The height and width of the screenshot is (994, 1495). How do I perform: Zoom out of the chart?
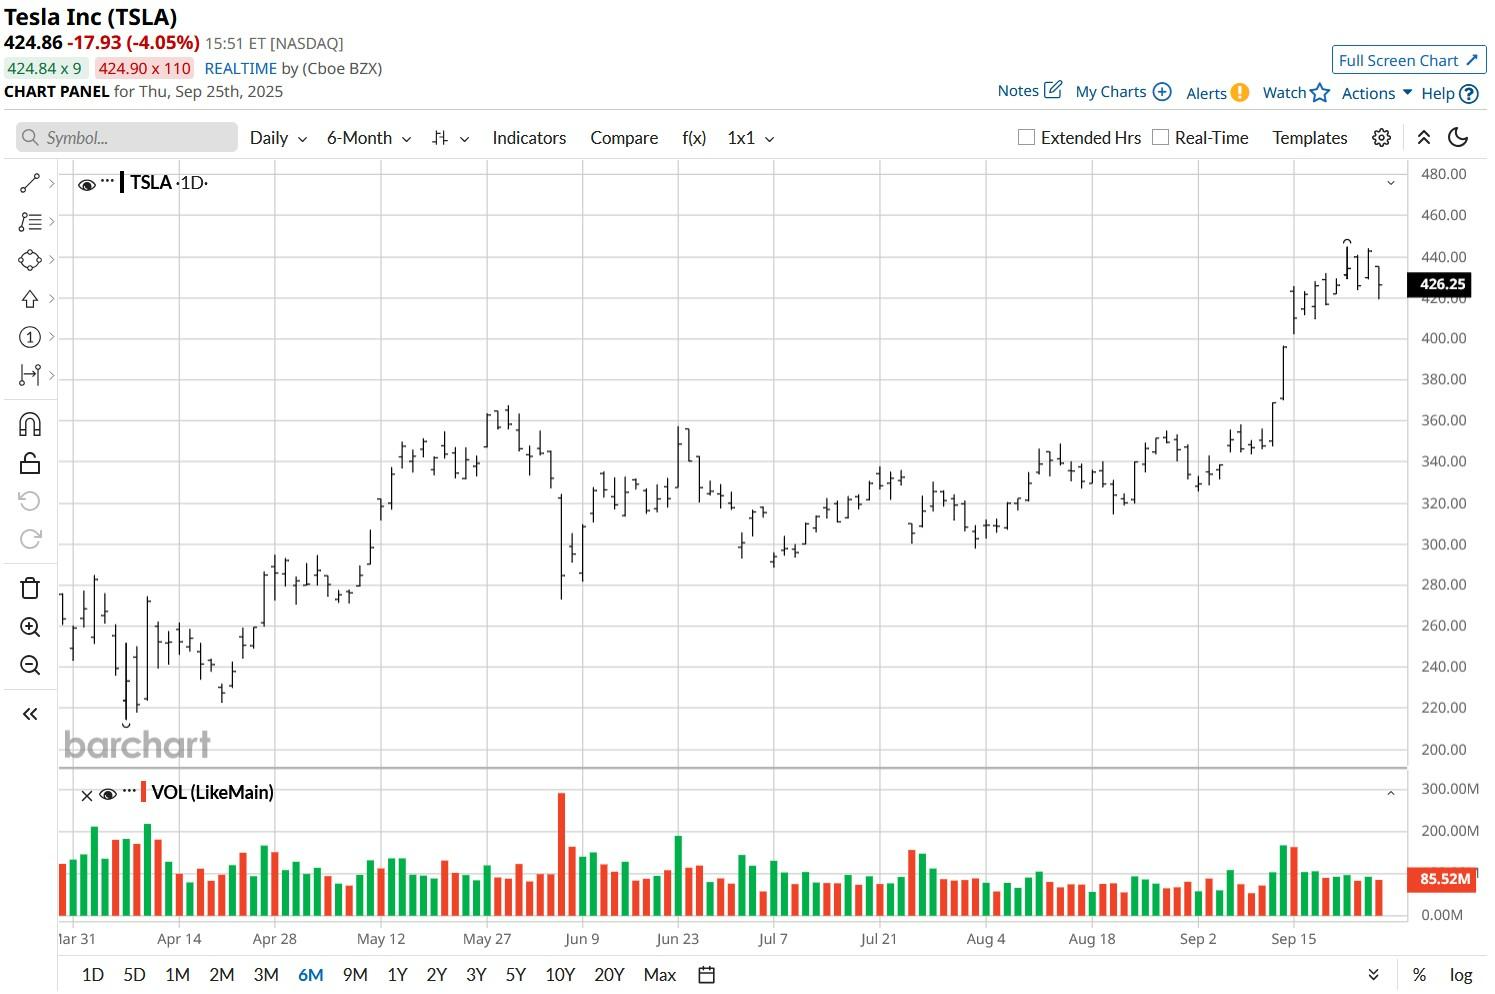(x=30, y=665)
